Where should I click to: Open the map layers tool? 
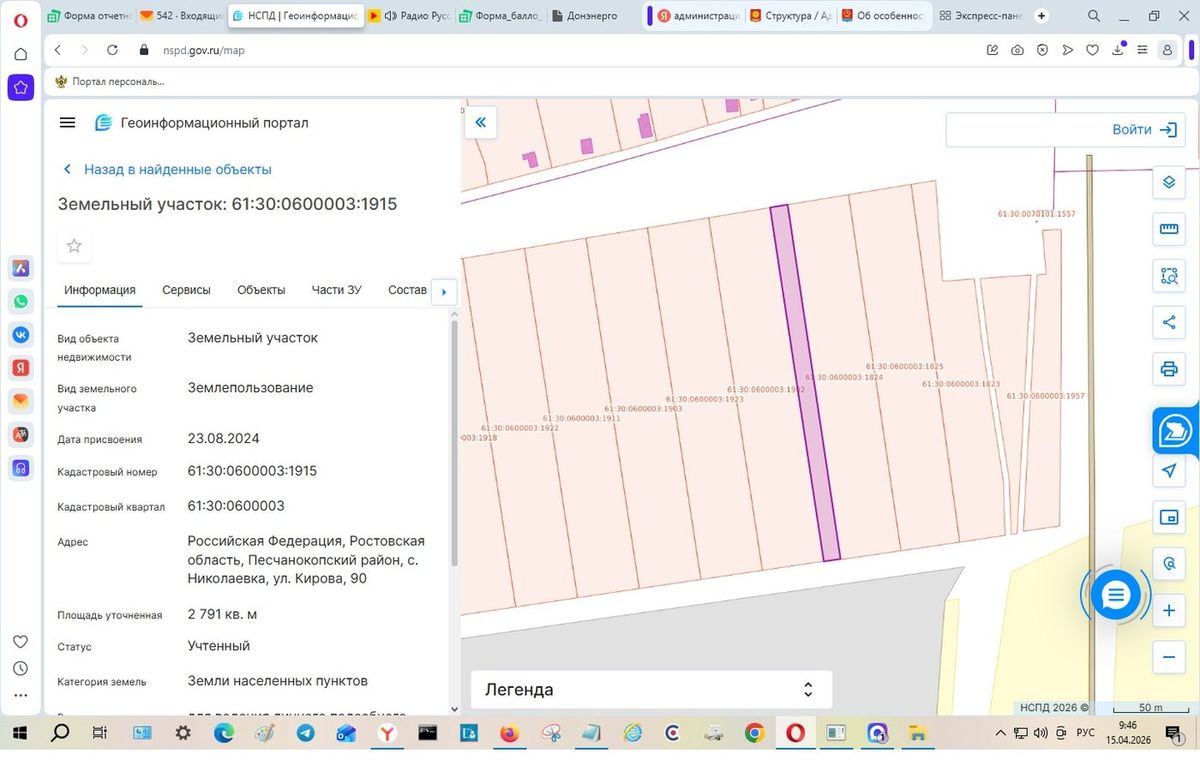pyautogui.click(x=1168, y=183)
